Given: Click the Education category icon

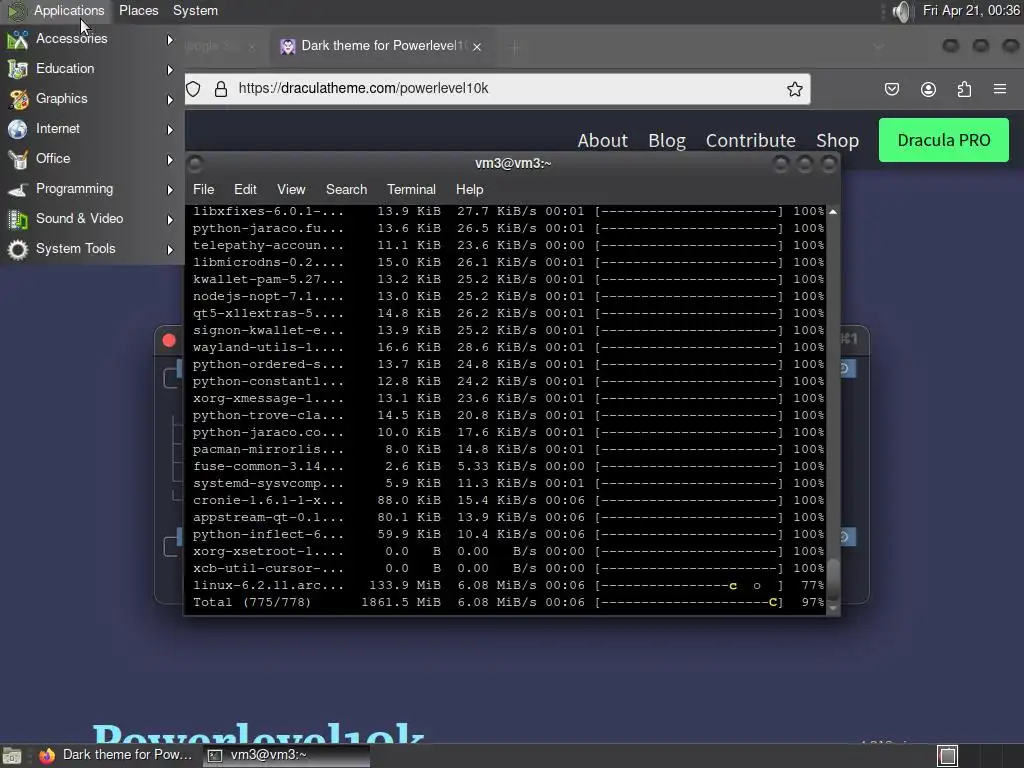Looking at the screenshot, I should [x=18, y=69].
